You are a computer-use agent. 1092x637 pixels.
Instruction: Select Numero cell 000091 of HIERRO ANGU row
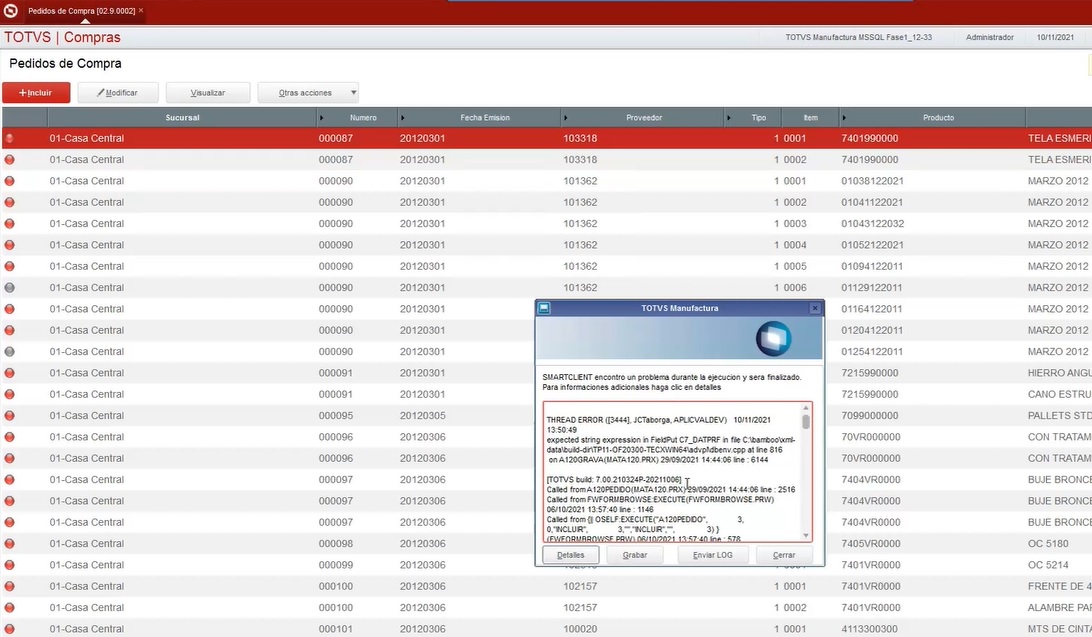point(336,373)
